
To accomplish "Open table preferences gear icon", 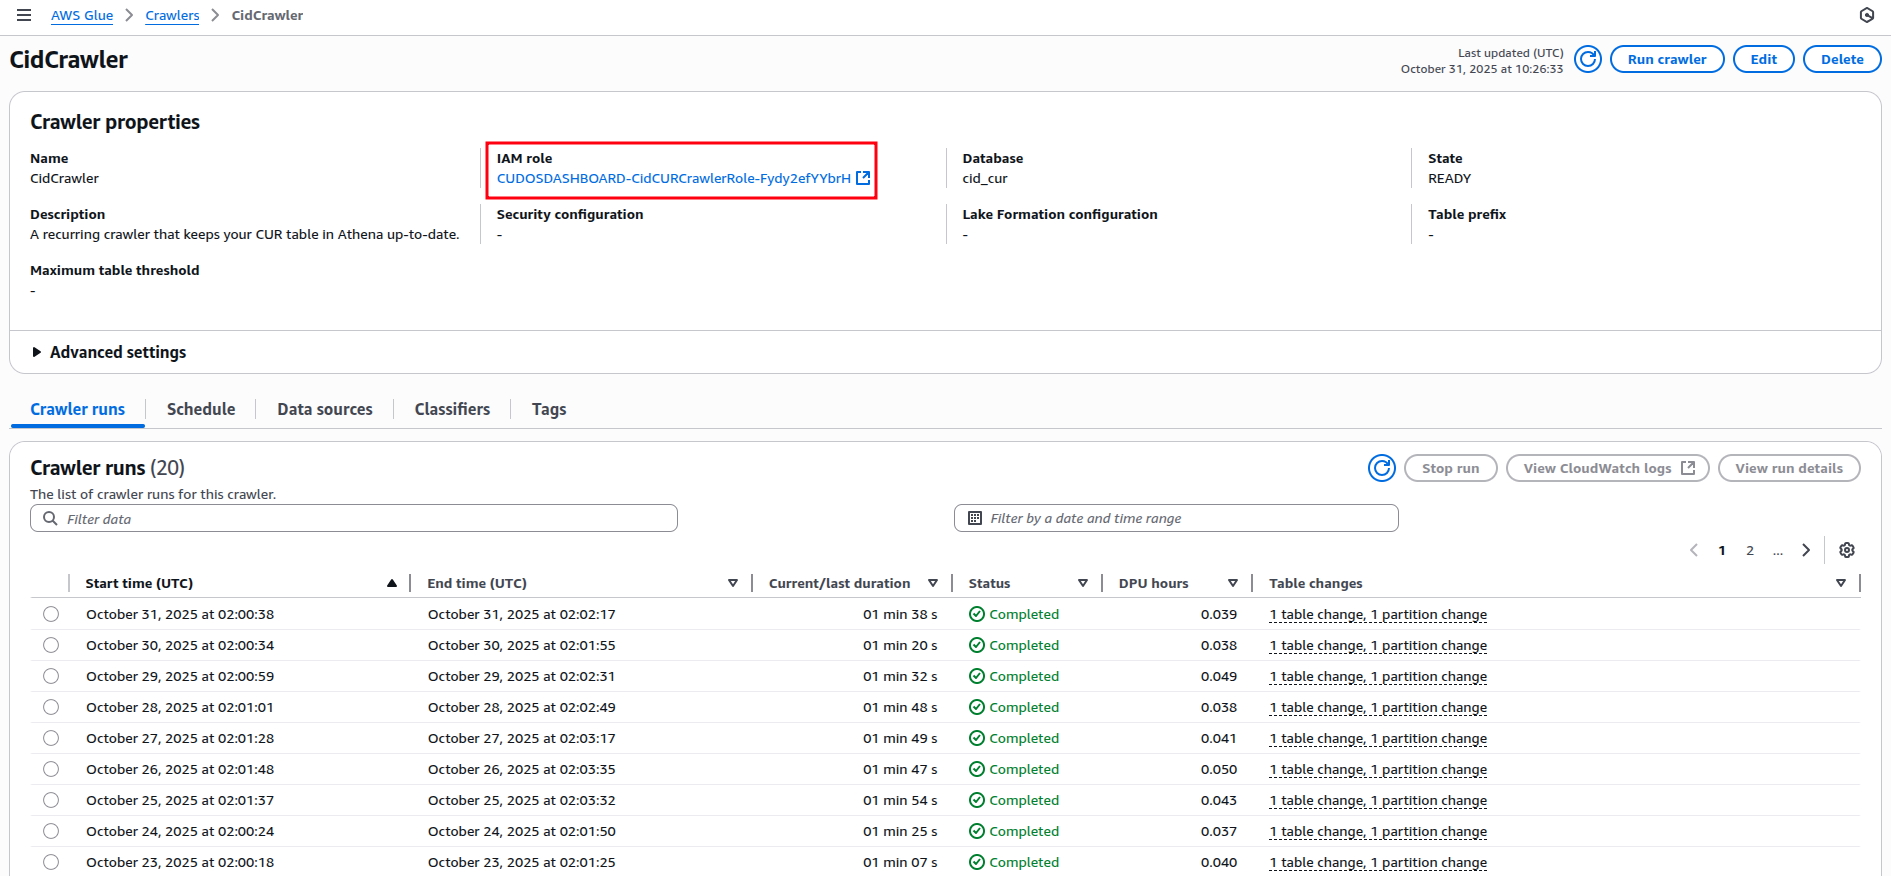I will point(1846,550).
